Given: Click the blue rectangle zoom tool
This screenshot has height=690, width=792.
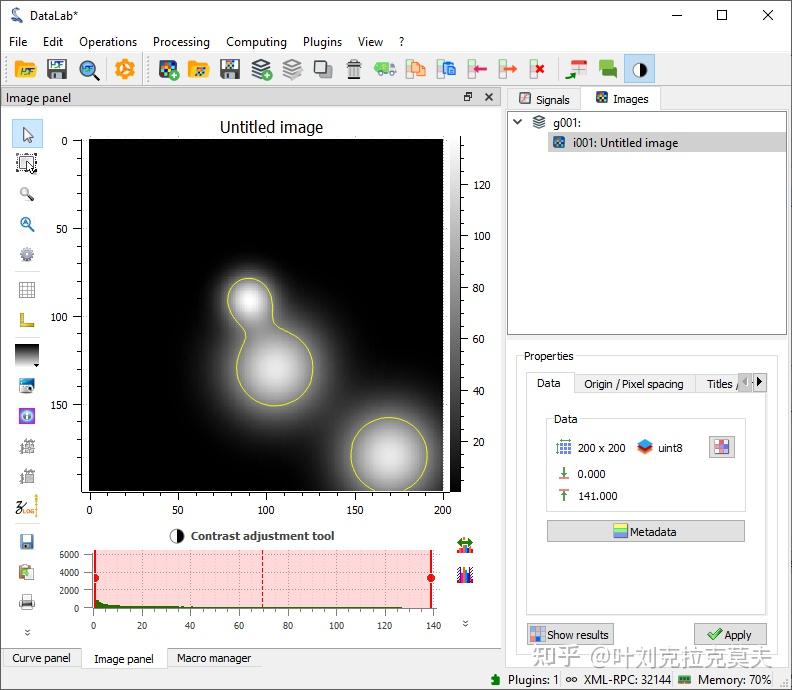Looking at the screenshot, I should [x=27, y=224].
